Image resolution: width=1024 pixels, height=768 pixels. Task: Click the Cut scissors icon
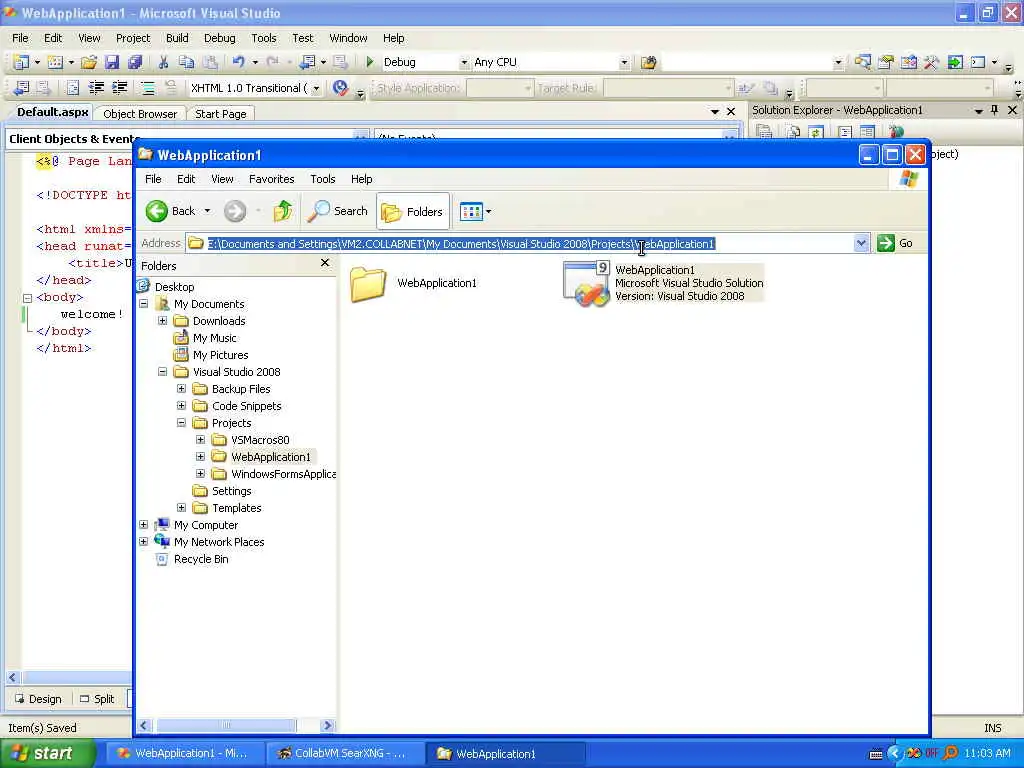coord(163,62)
